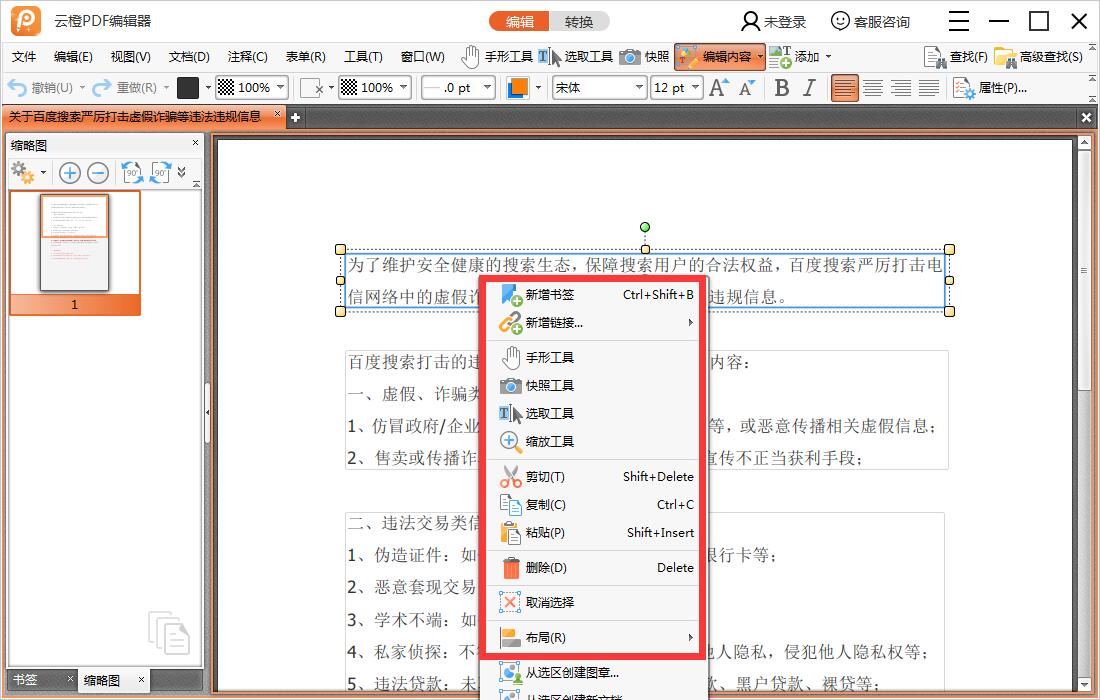The image size is (1100, 700).
Task: Select the Hand tool in toolbar
Action: click(x=497, y=57)
